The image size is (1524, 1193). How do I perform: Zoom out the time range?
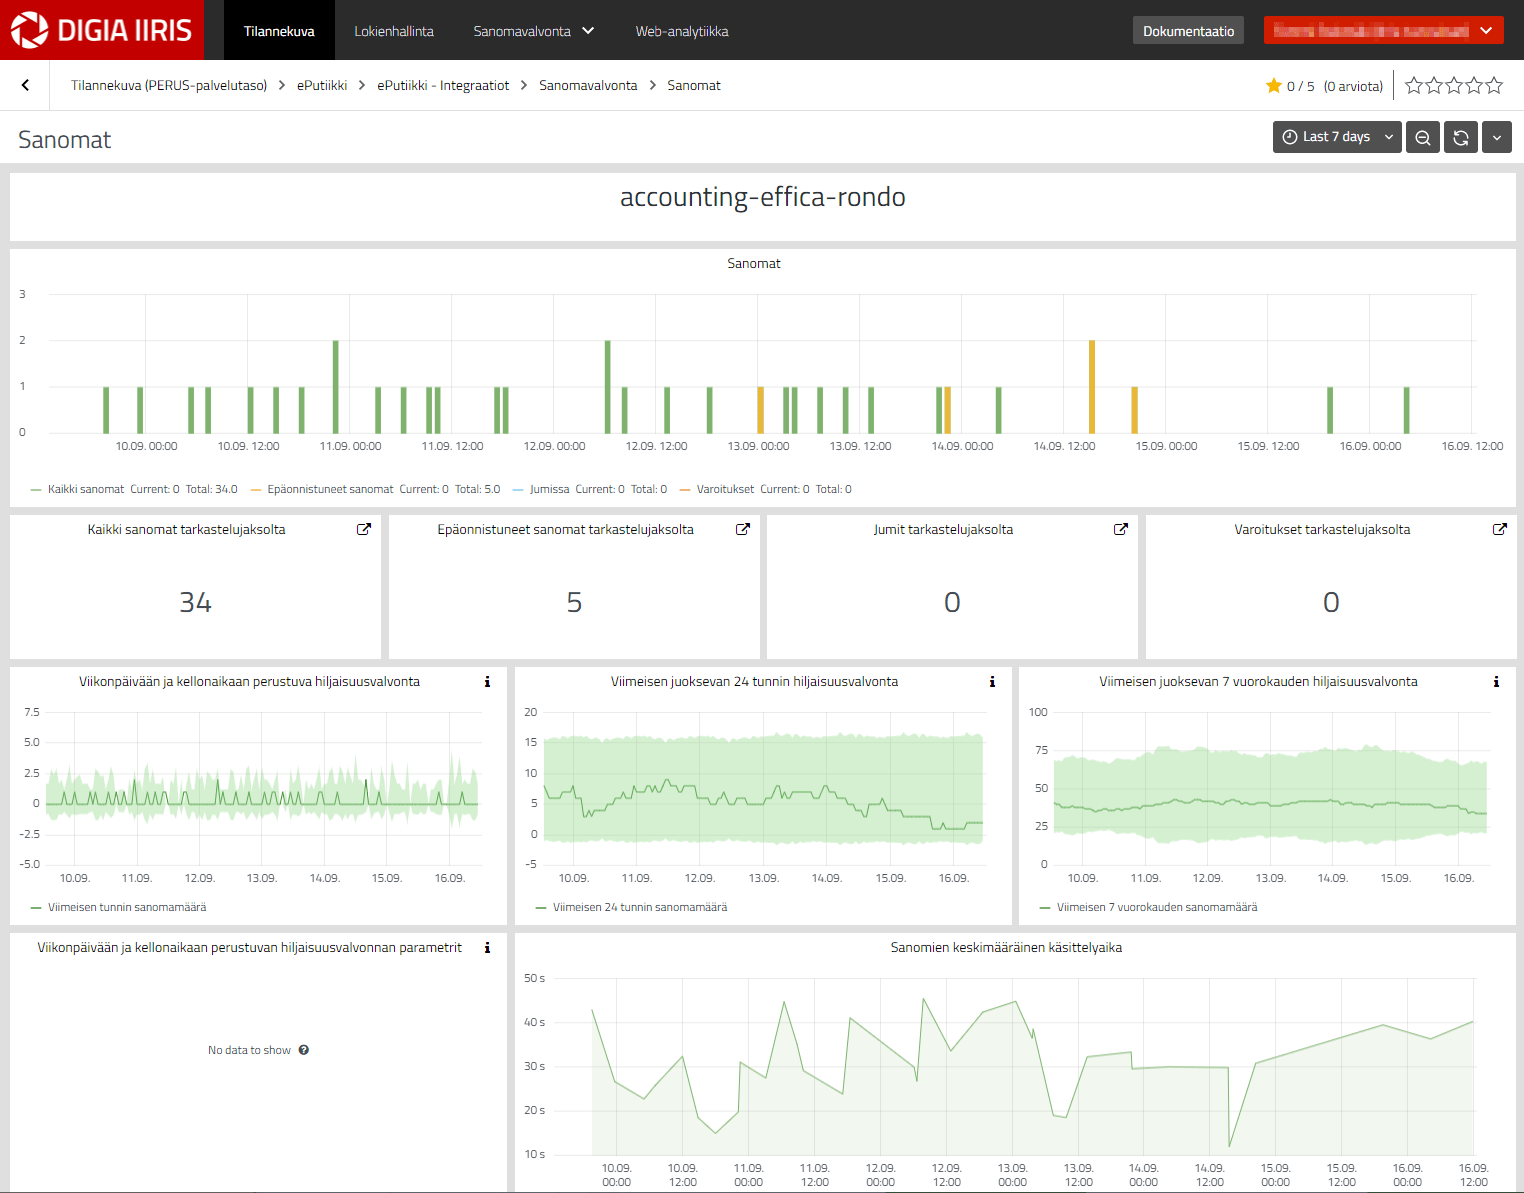coord(1422,137)
